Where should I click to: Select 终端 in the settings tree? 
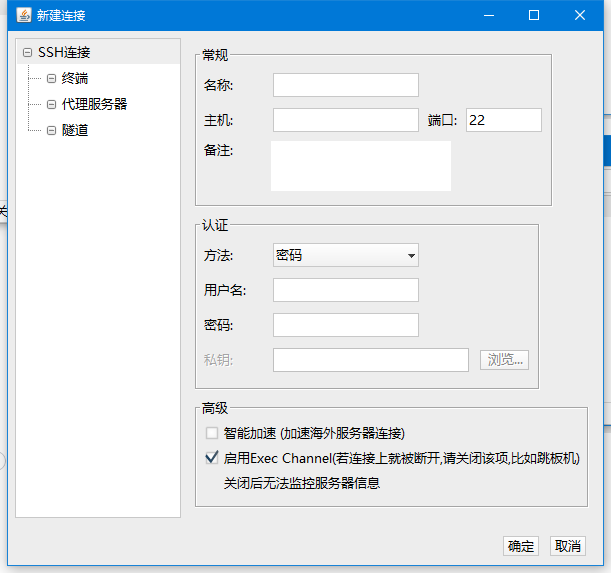tap(75, 78)
